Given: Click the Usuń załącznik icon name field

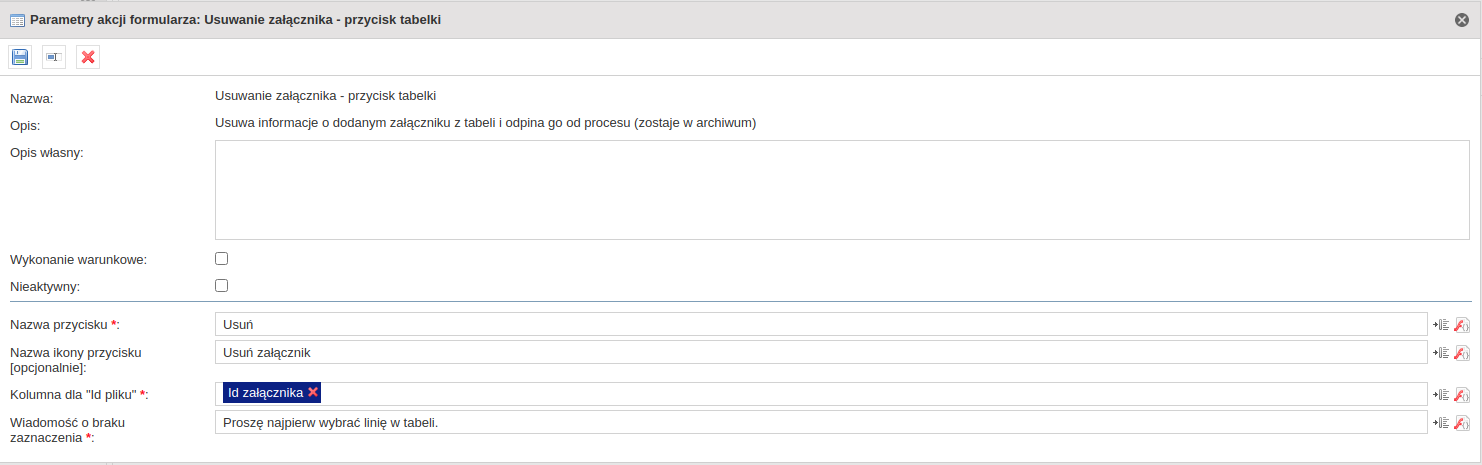Looking at the screenshot, I should coord(821,352).
